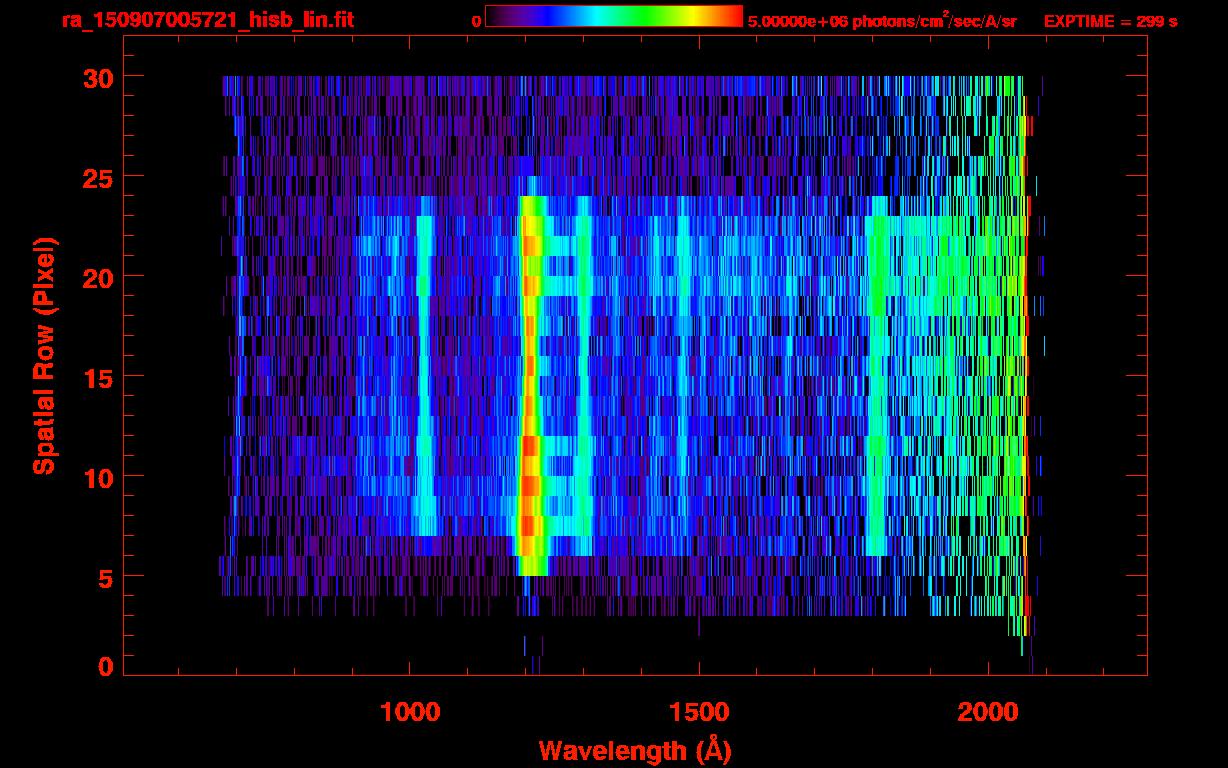Select the 5.00000e+06 photons/cm²/sec/A/sr label

point(882,21)
